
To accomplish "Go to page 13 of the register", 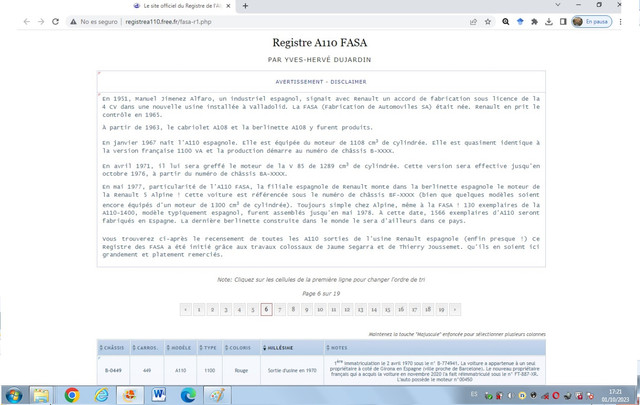I will (x=360, y=309).
